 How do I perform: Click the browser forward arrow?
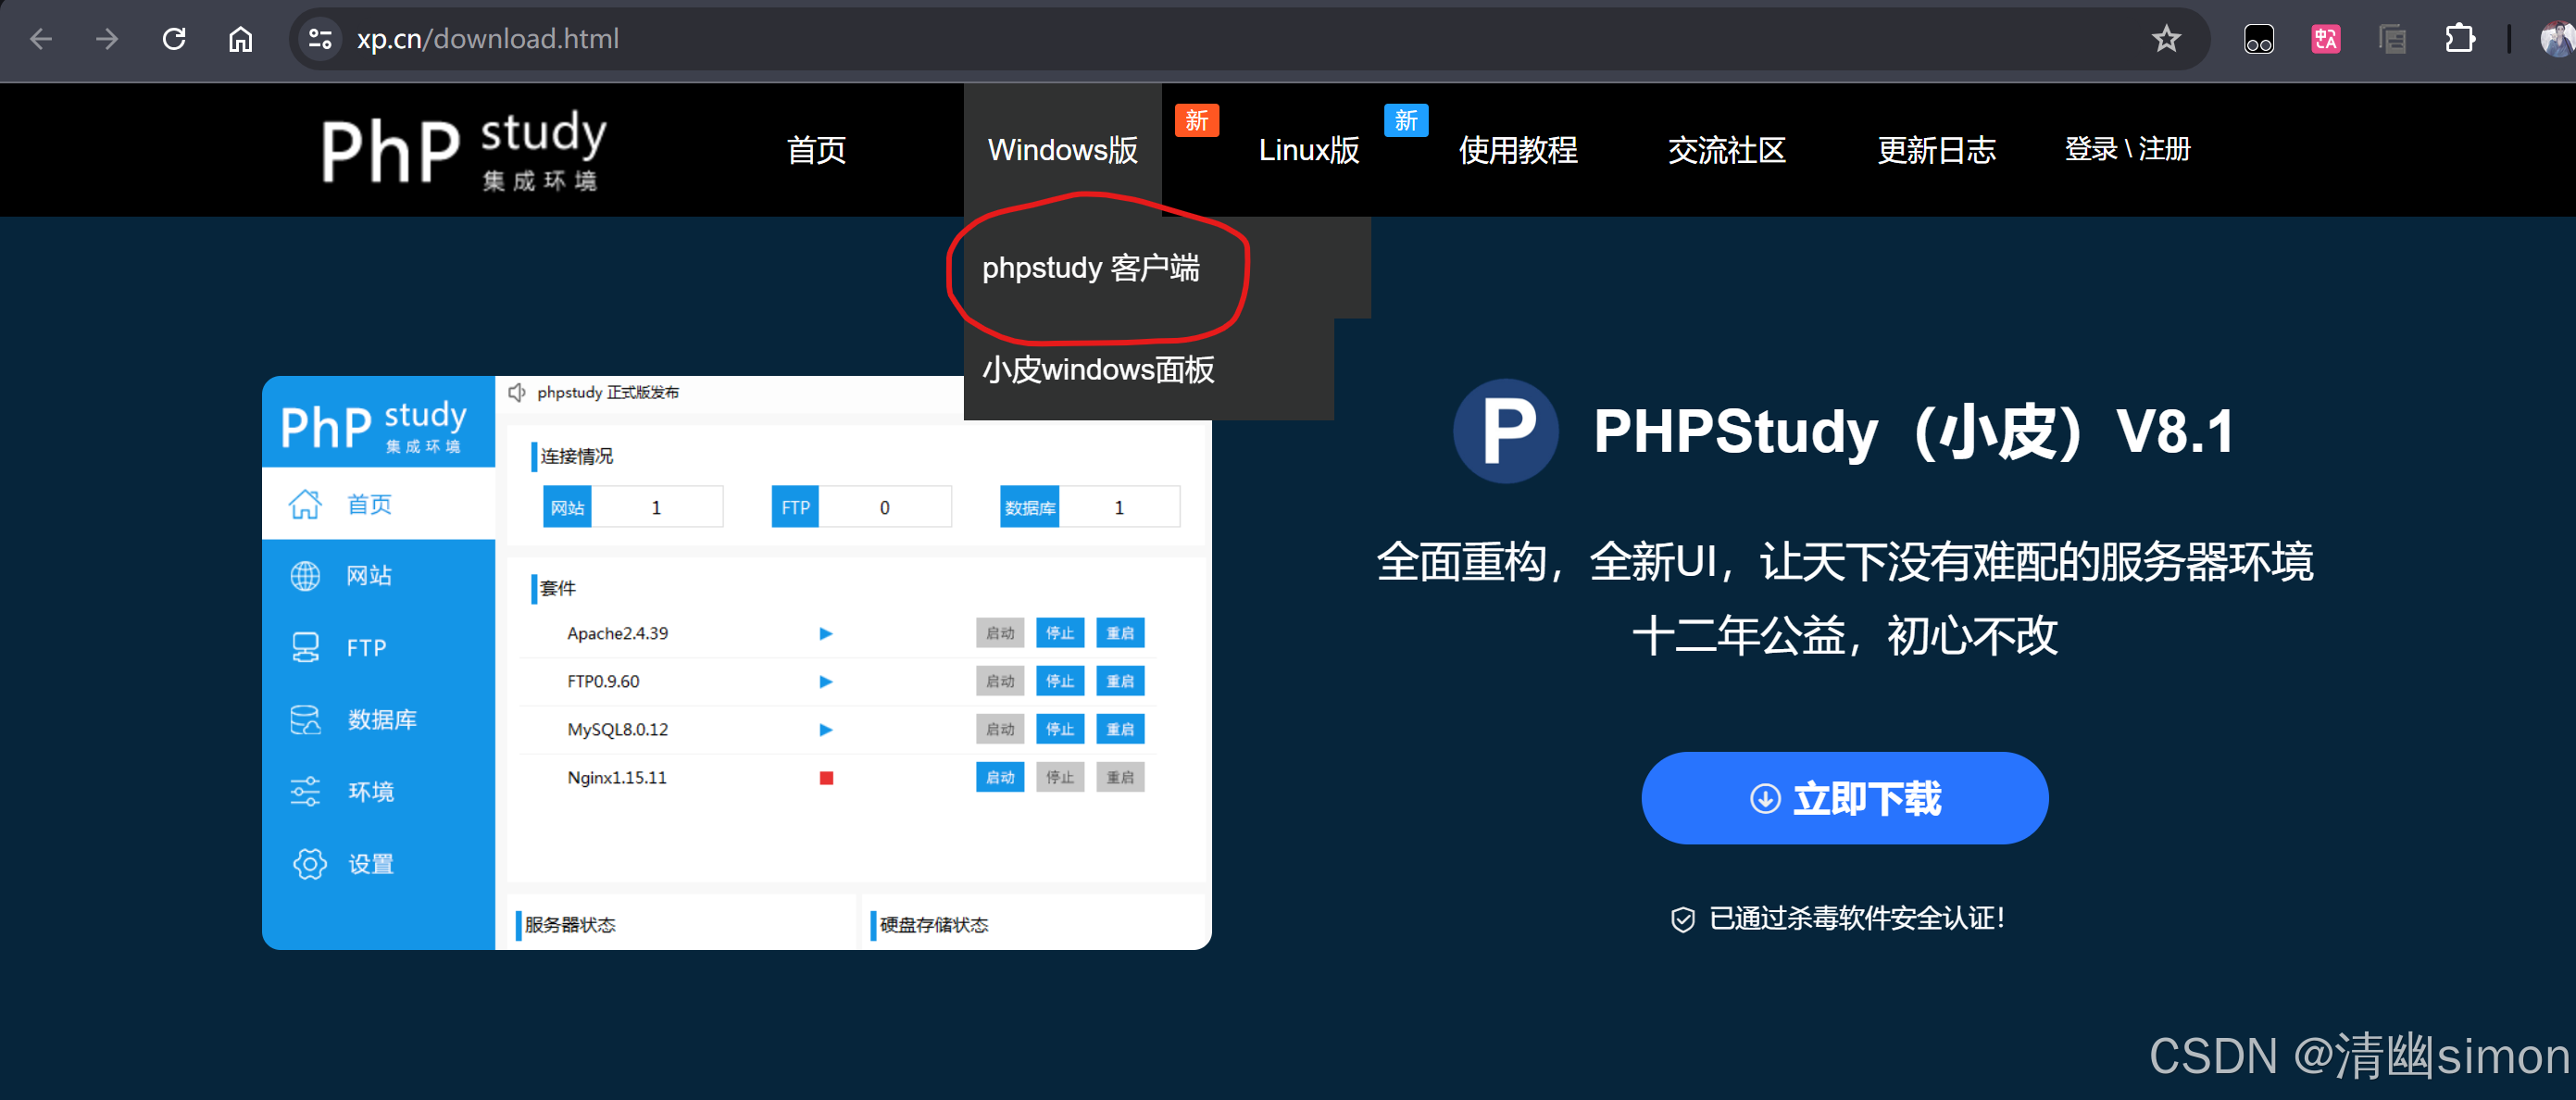tap(106, 39)
